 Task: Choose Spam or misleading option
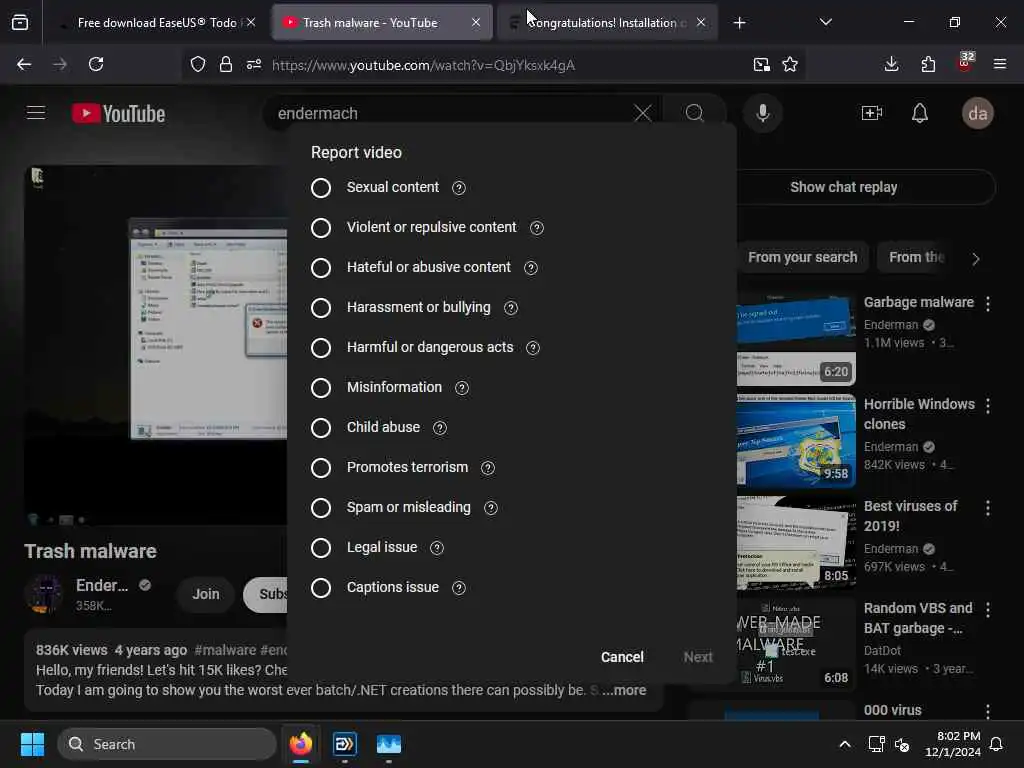click(x=321, y=507)
